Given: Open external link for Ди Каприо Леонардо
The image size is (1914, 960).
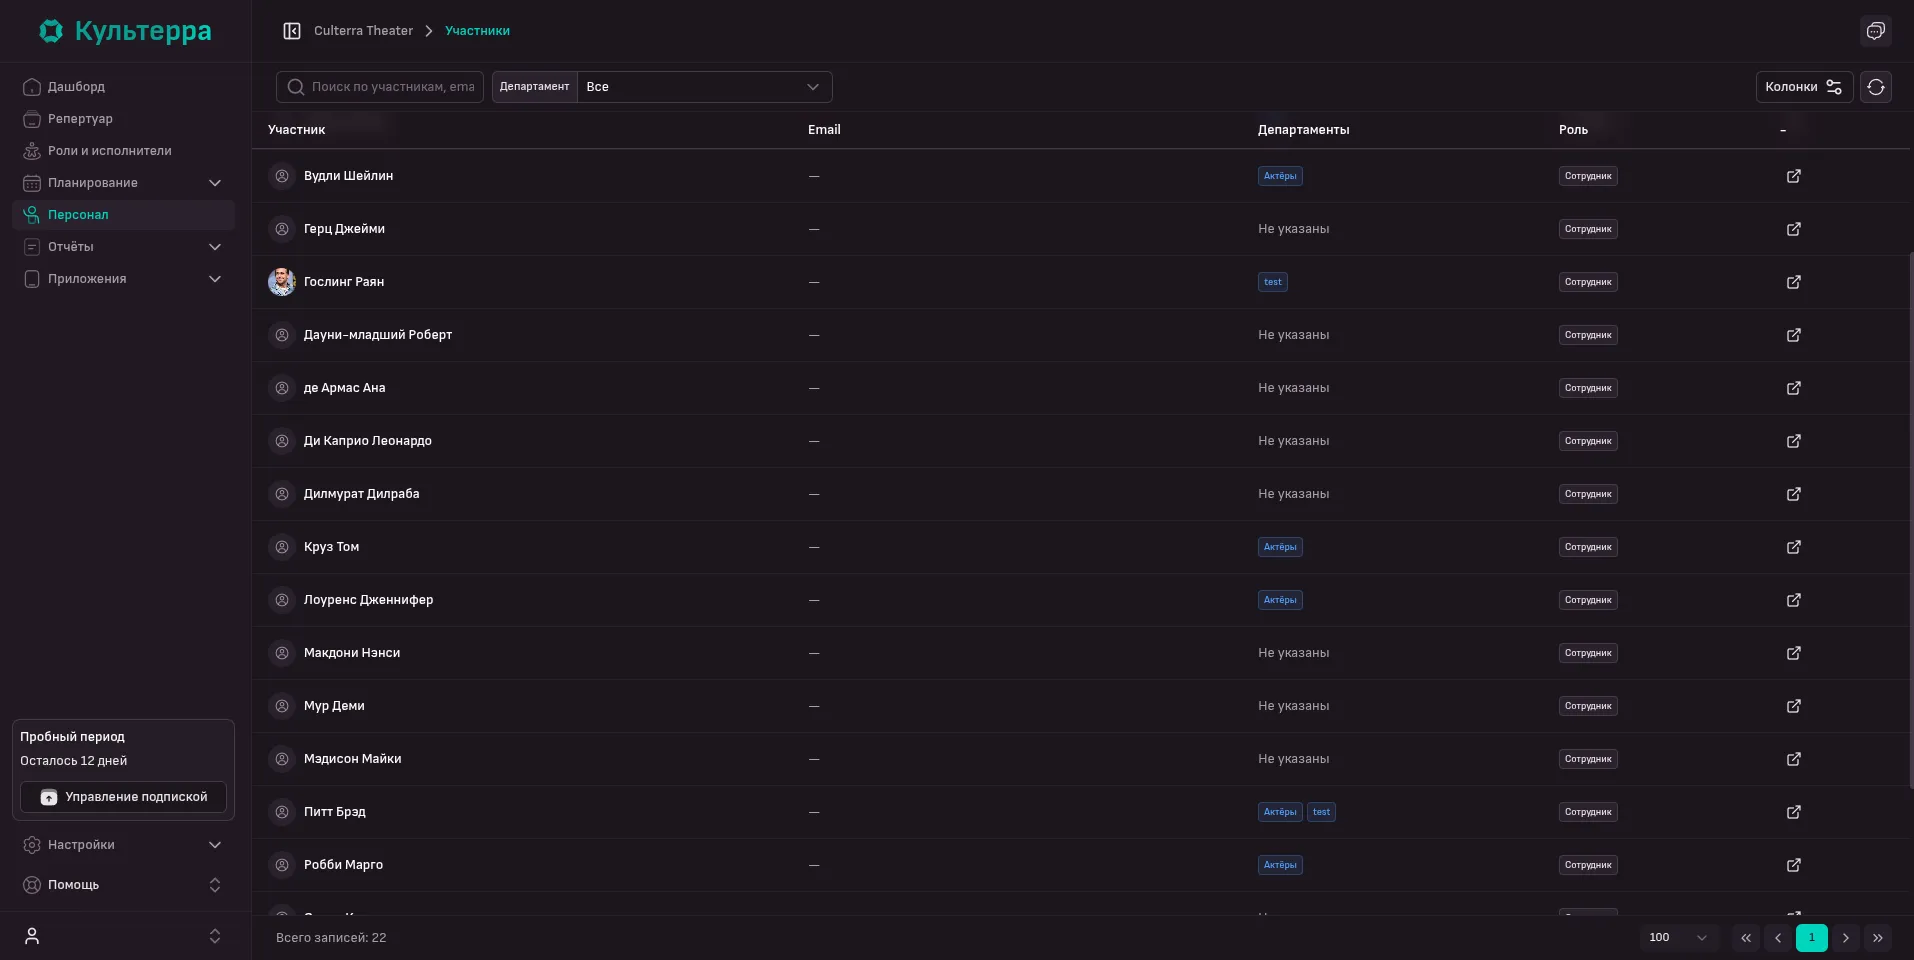Looking at the screenshot, I should (x=1794, y=441).
